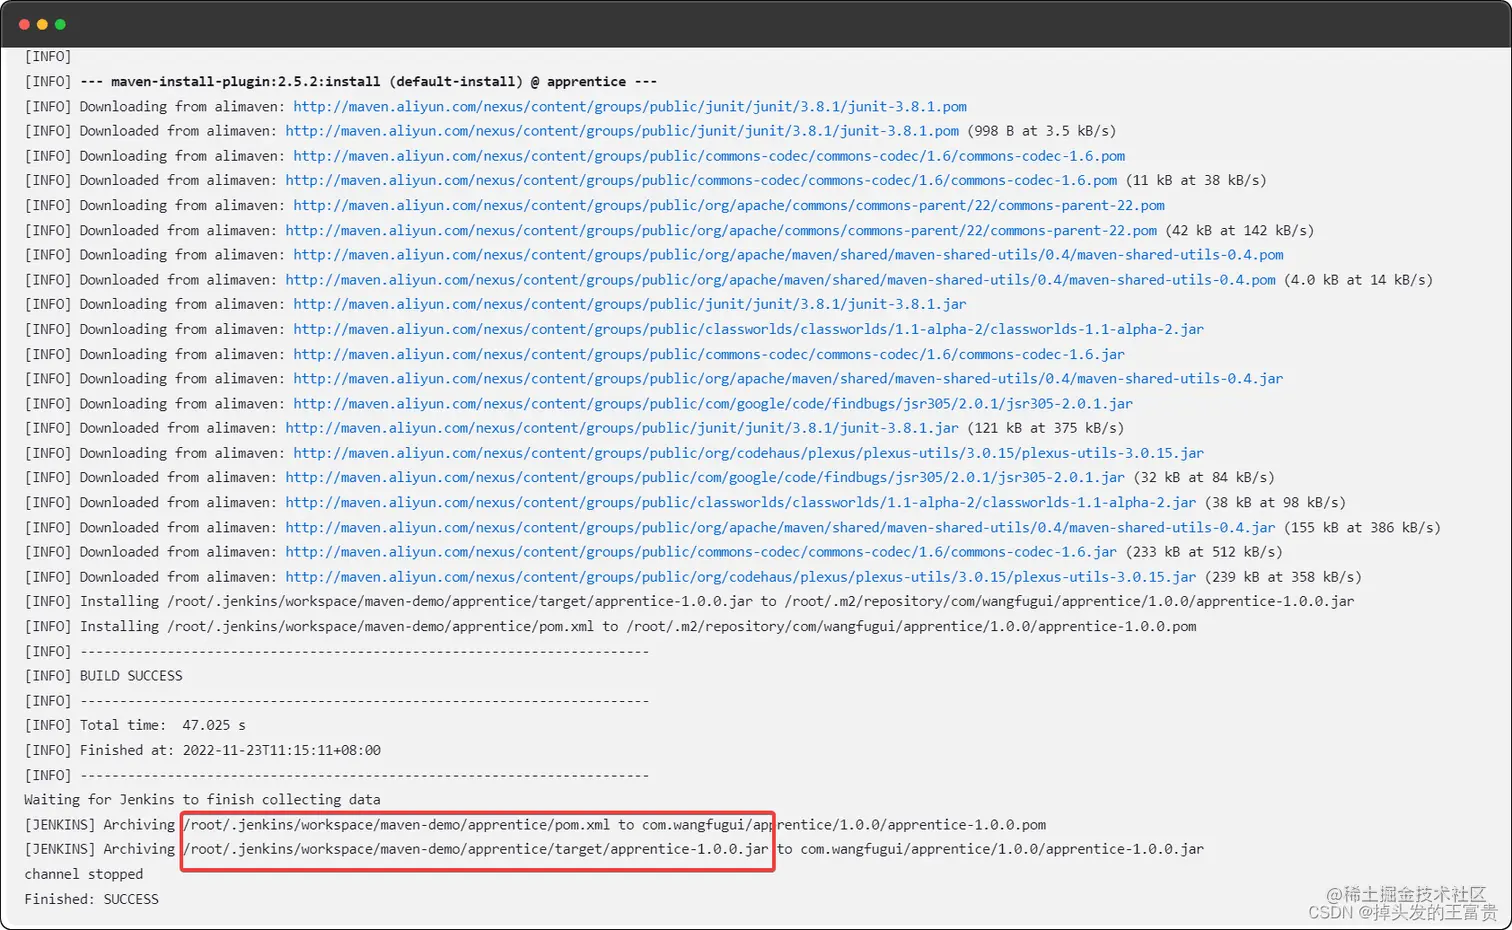Open the Downloaded commons-codec-1.6.pom link
Viewport: 1512px width, 930px height.
[701, 180]
